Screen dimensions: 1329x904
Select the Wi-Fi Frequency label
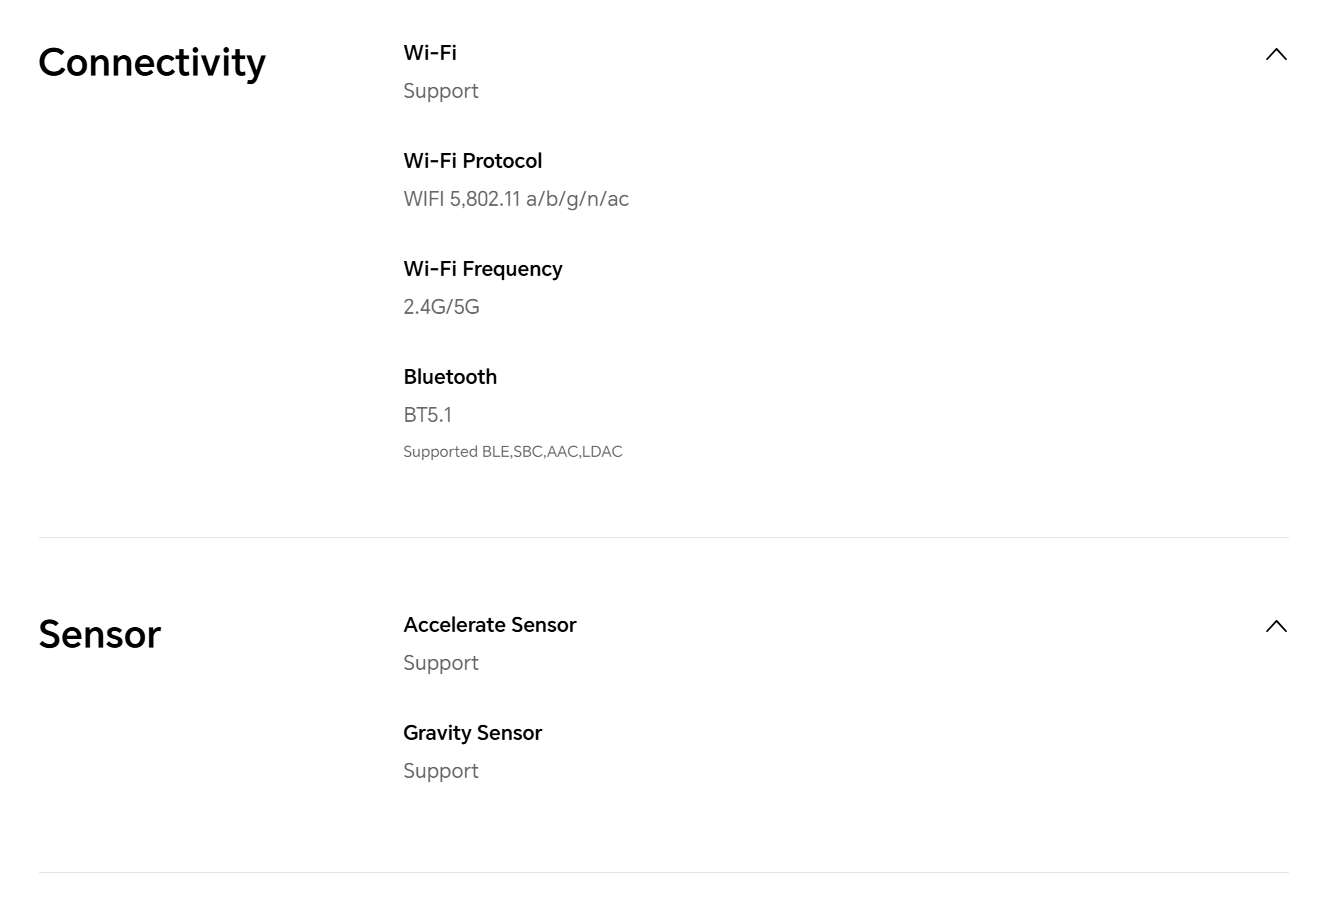[483, 268]
